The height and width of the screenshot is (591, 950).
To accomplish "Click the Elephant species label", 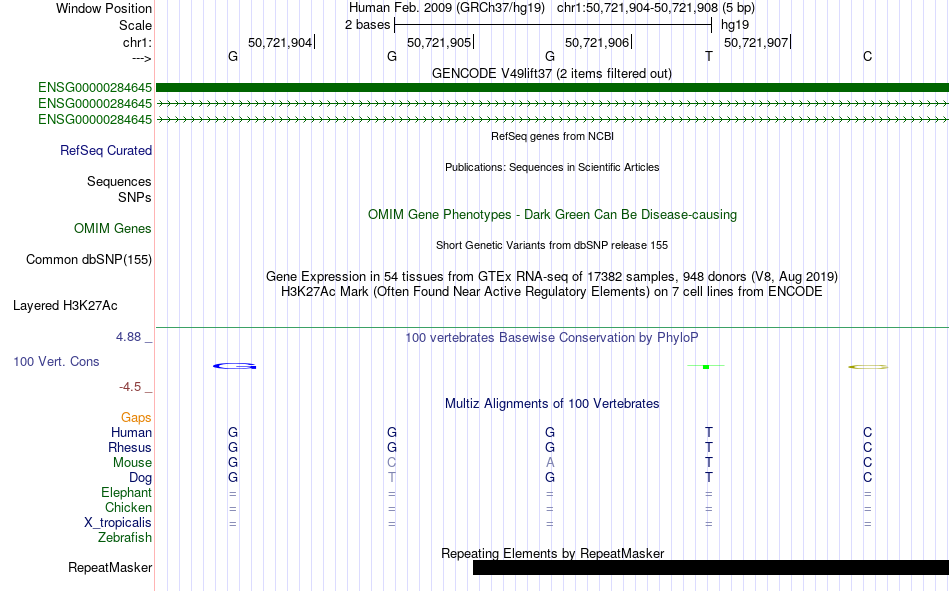I will coord(126,492).
